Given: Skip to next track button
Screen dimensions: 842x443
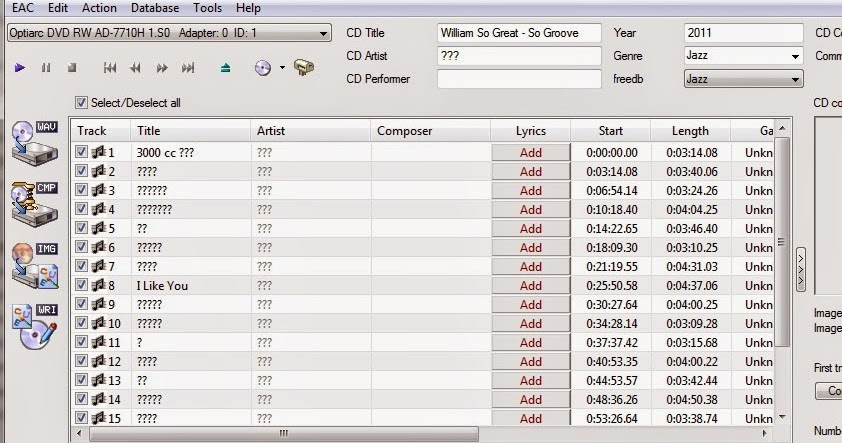Looking at the screenshot, I should tap(187, 68).
